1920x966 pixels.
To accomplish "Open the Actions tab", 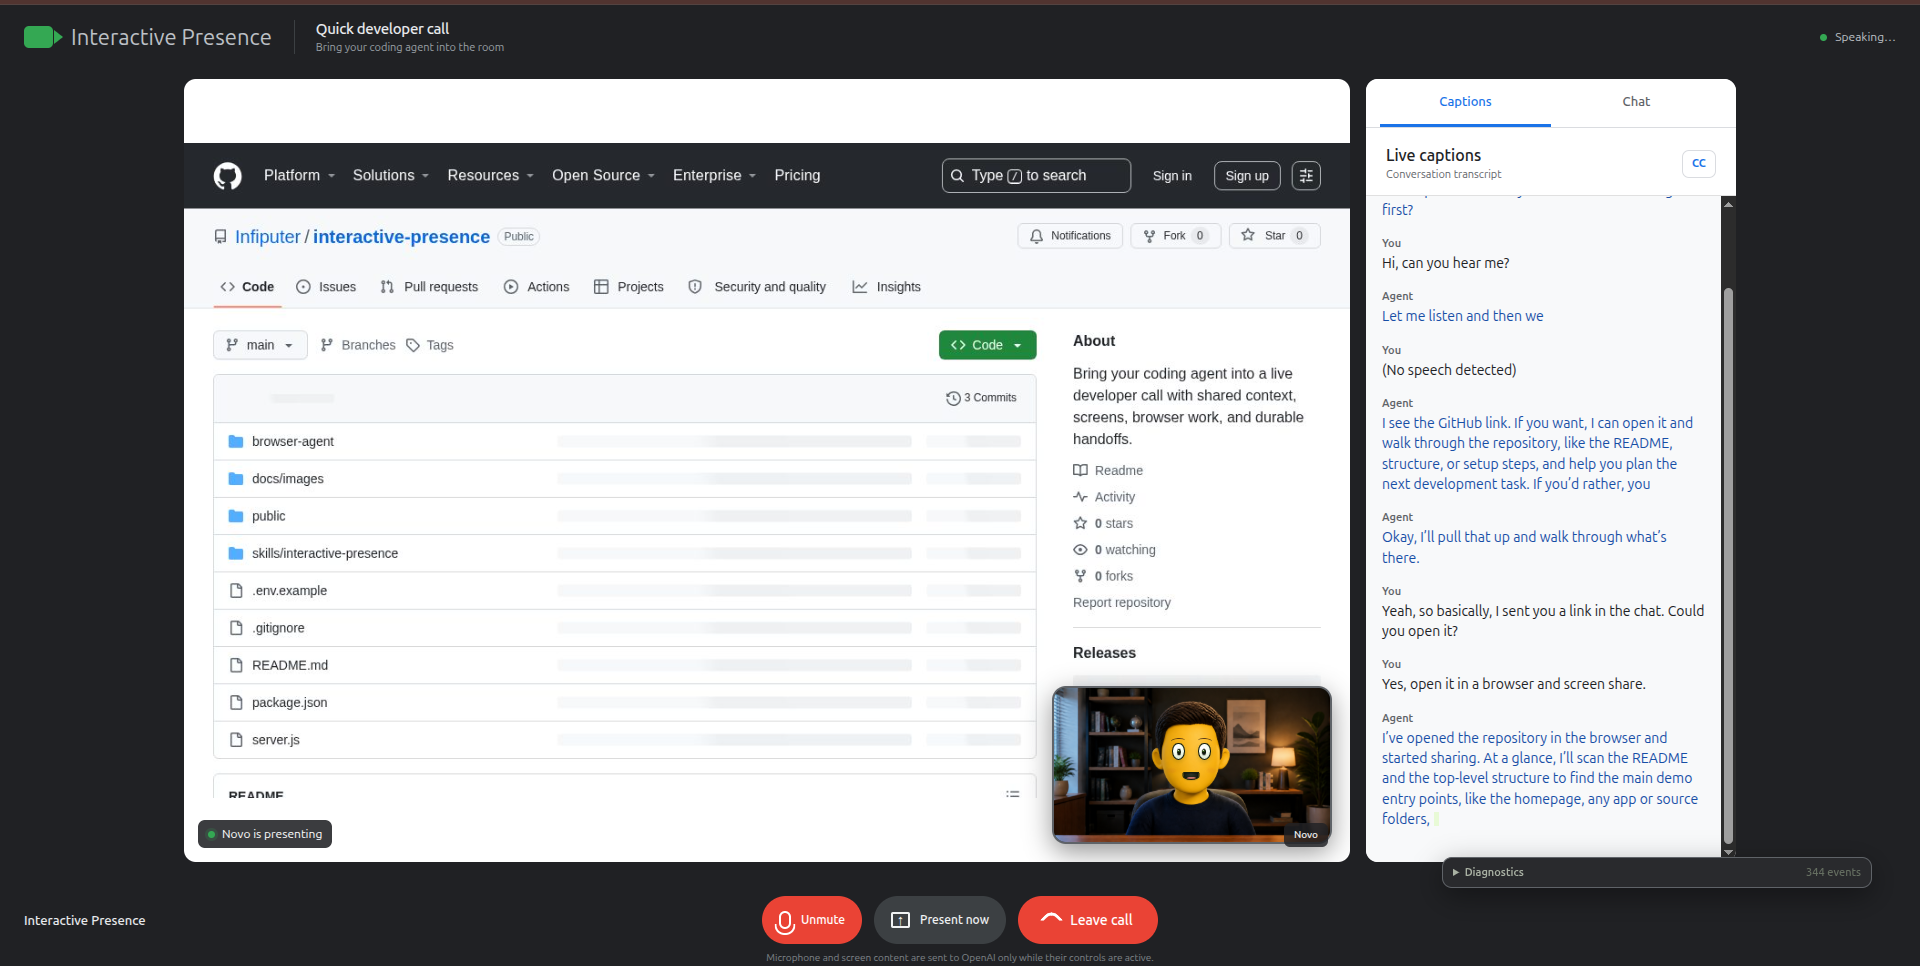I will [x=537, y=287].
